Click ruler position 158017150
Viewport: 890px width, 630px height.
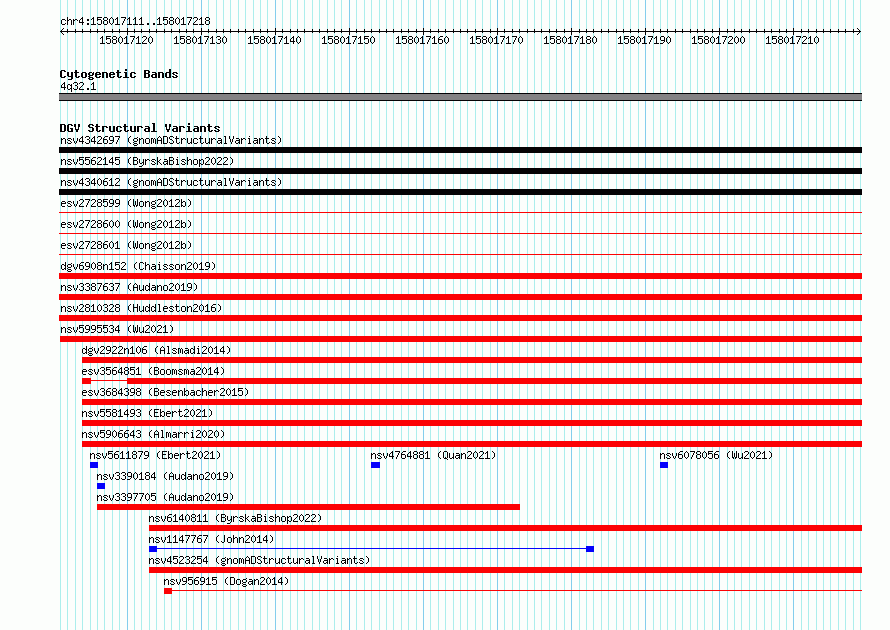pos(348,40)
